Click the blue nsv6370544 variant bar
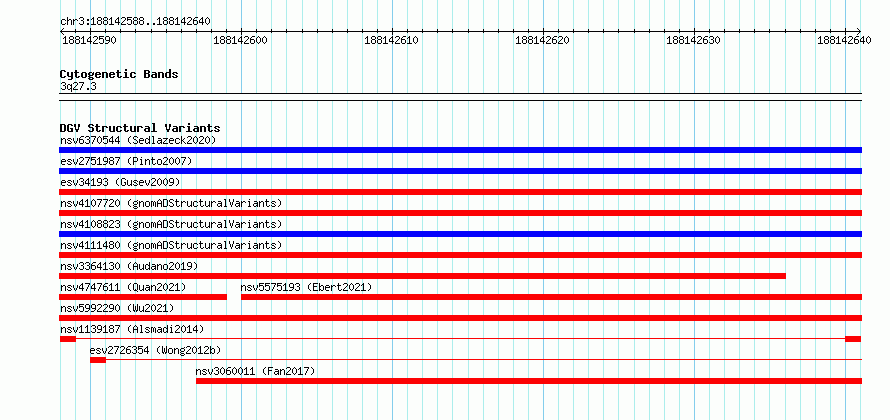Viewport: 890px width, 420px height. point(460,150)
